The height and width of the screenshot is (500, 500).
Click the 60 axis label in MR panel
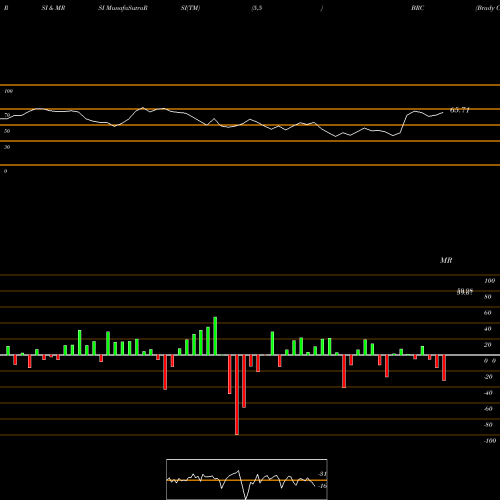[x=488, y=313]
